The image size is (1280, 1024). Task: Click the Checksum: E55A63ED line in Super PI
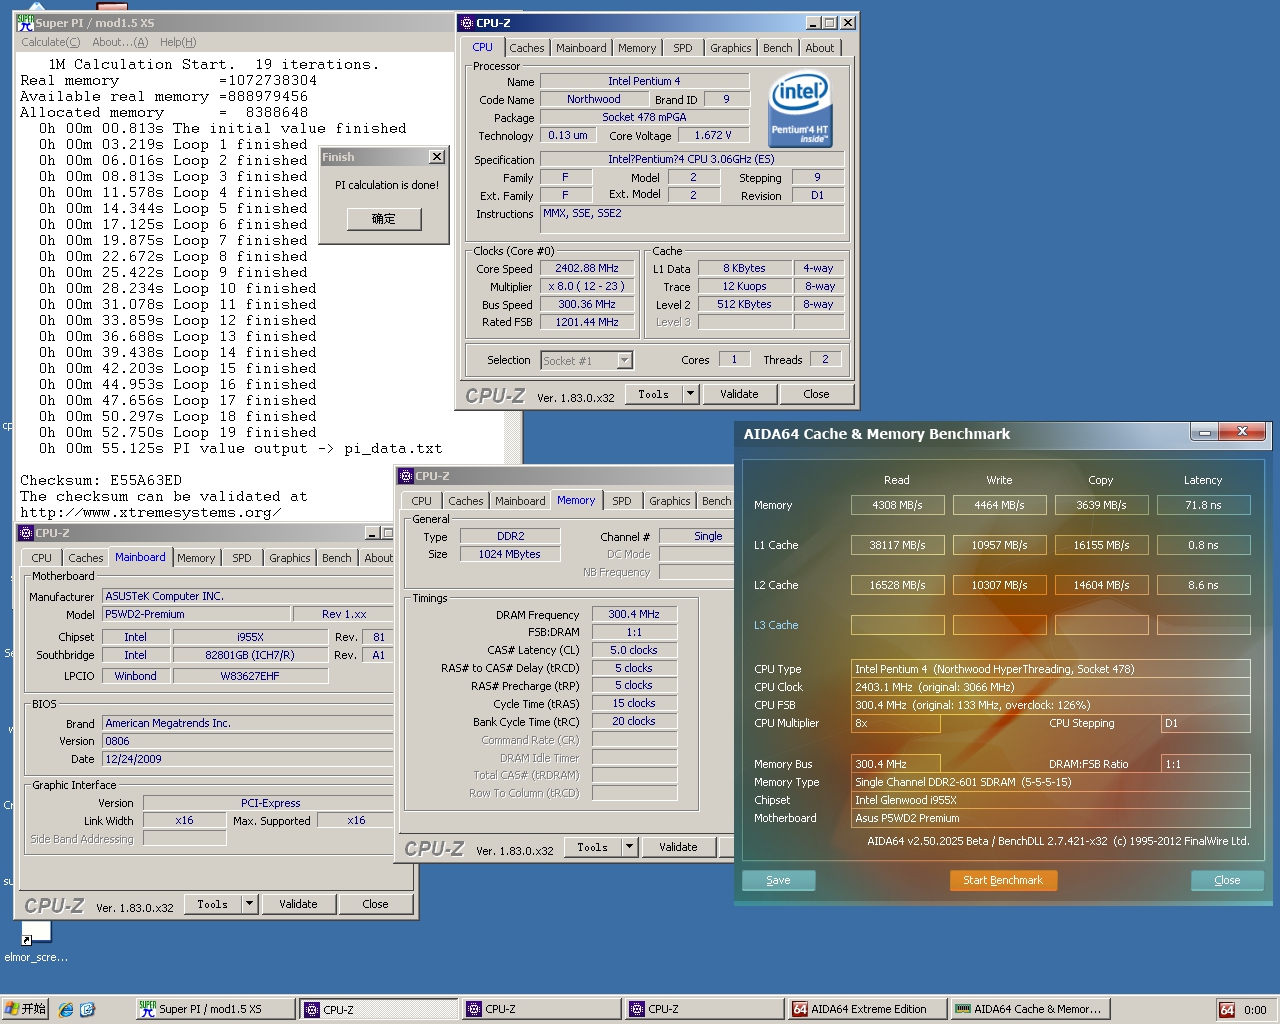coord(101,480)
